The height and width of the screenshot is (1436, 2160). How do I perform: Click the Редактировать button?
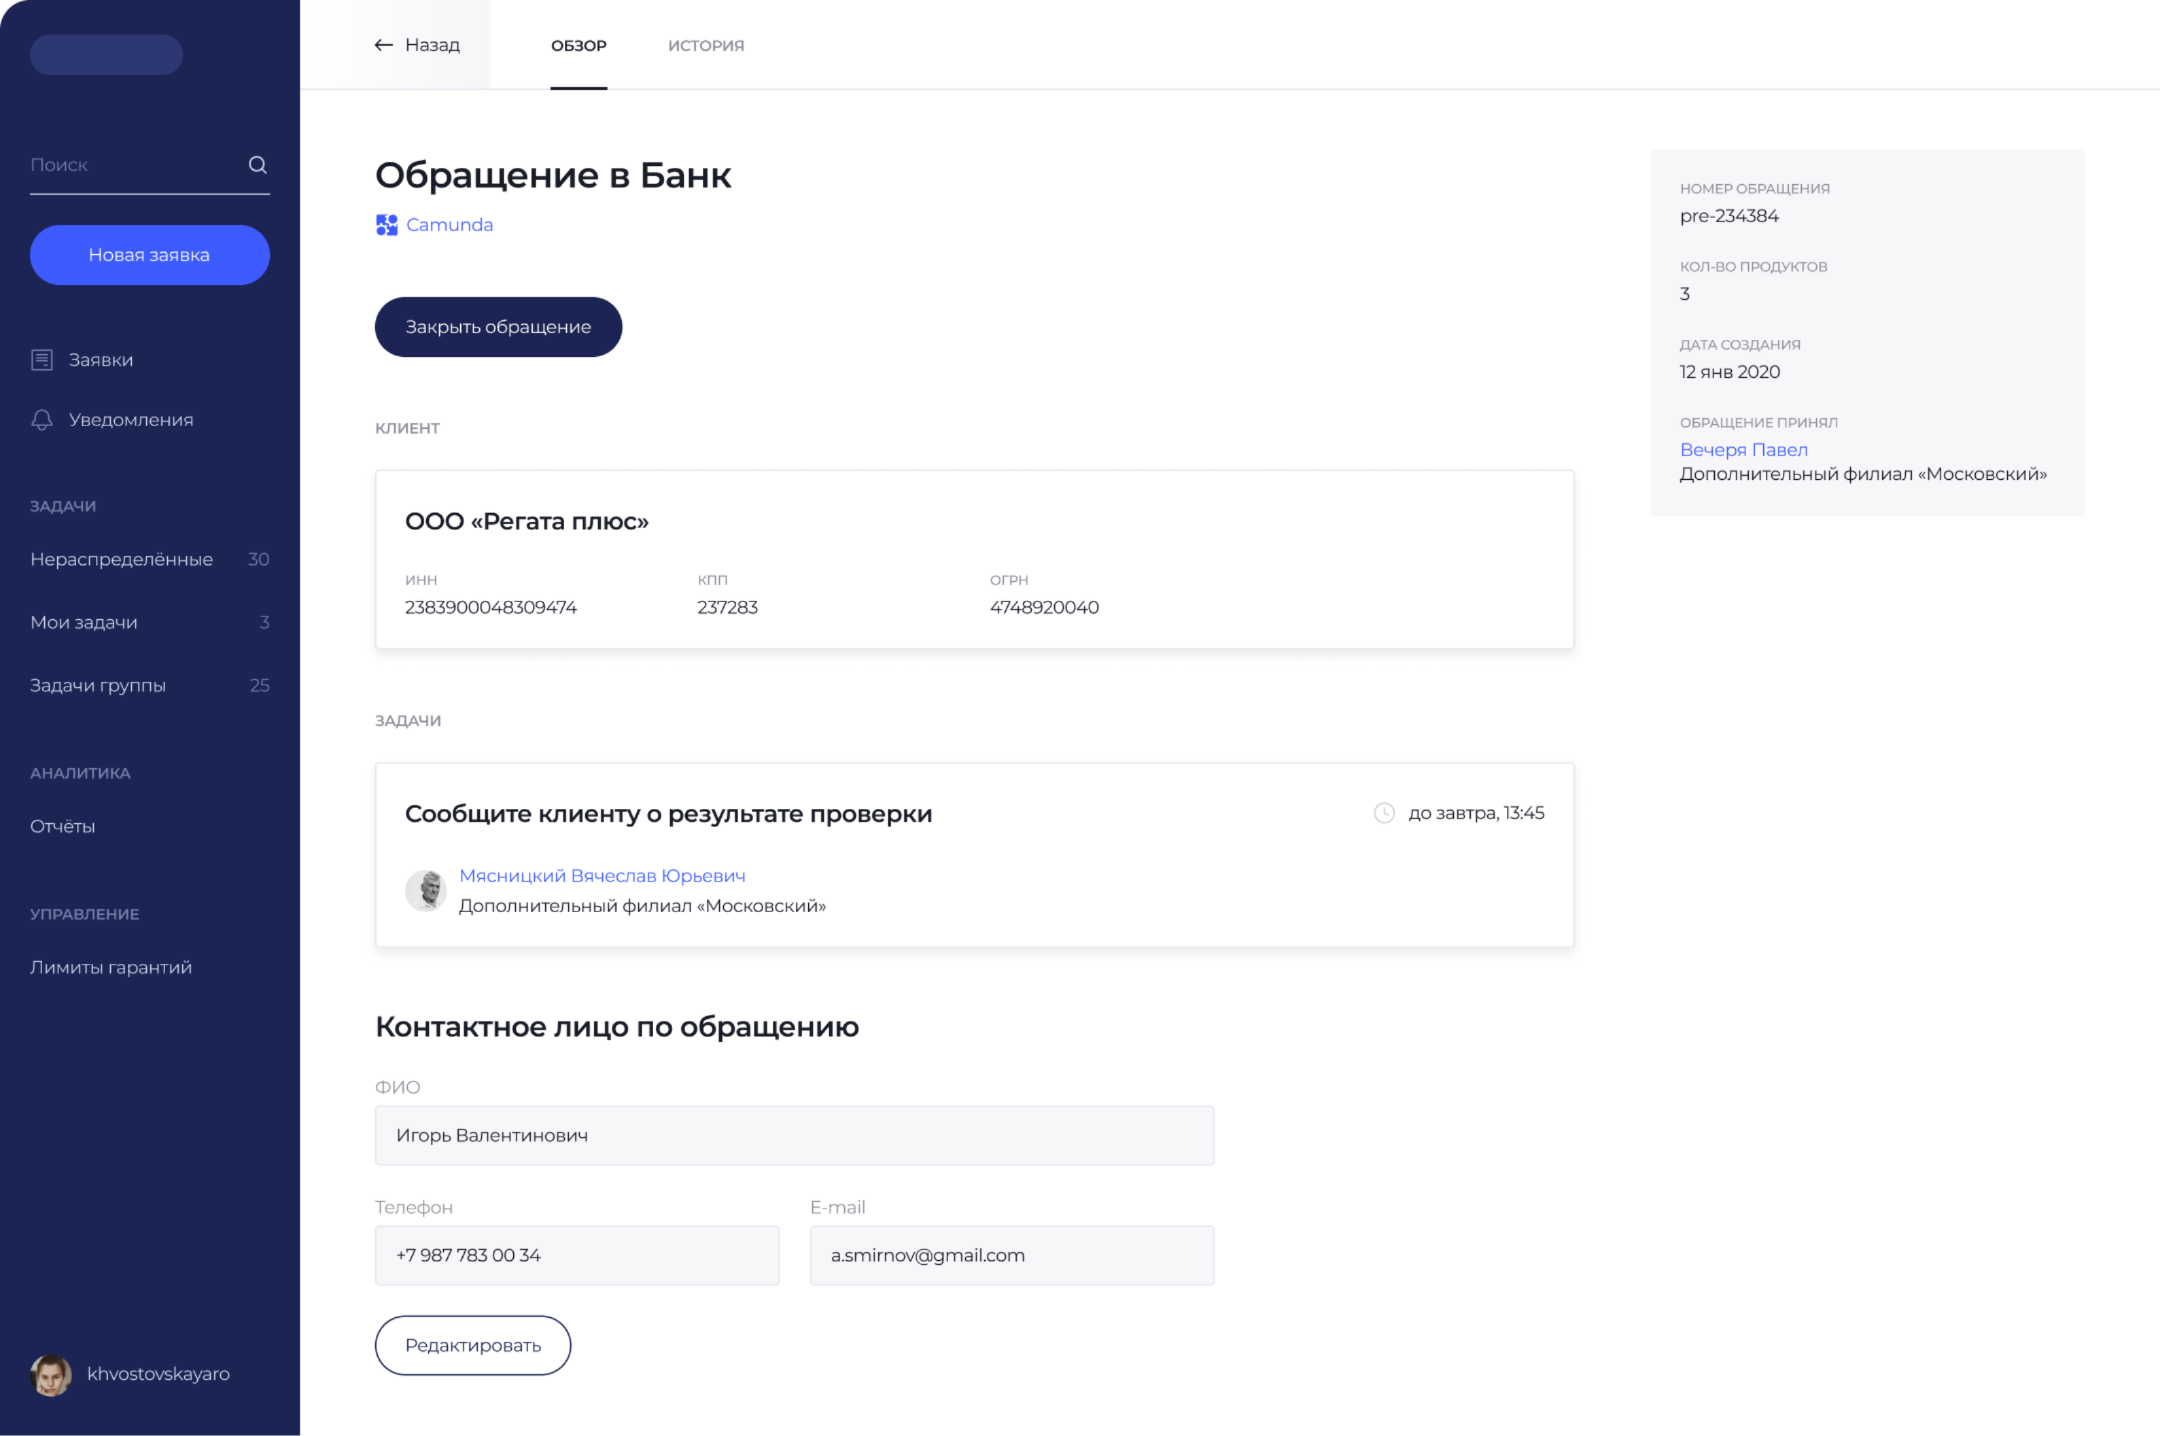tap(473, 1345)
